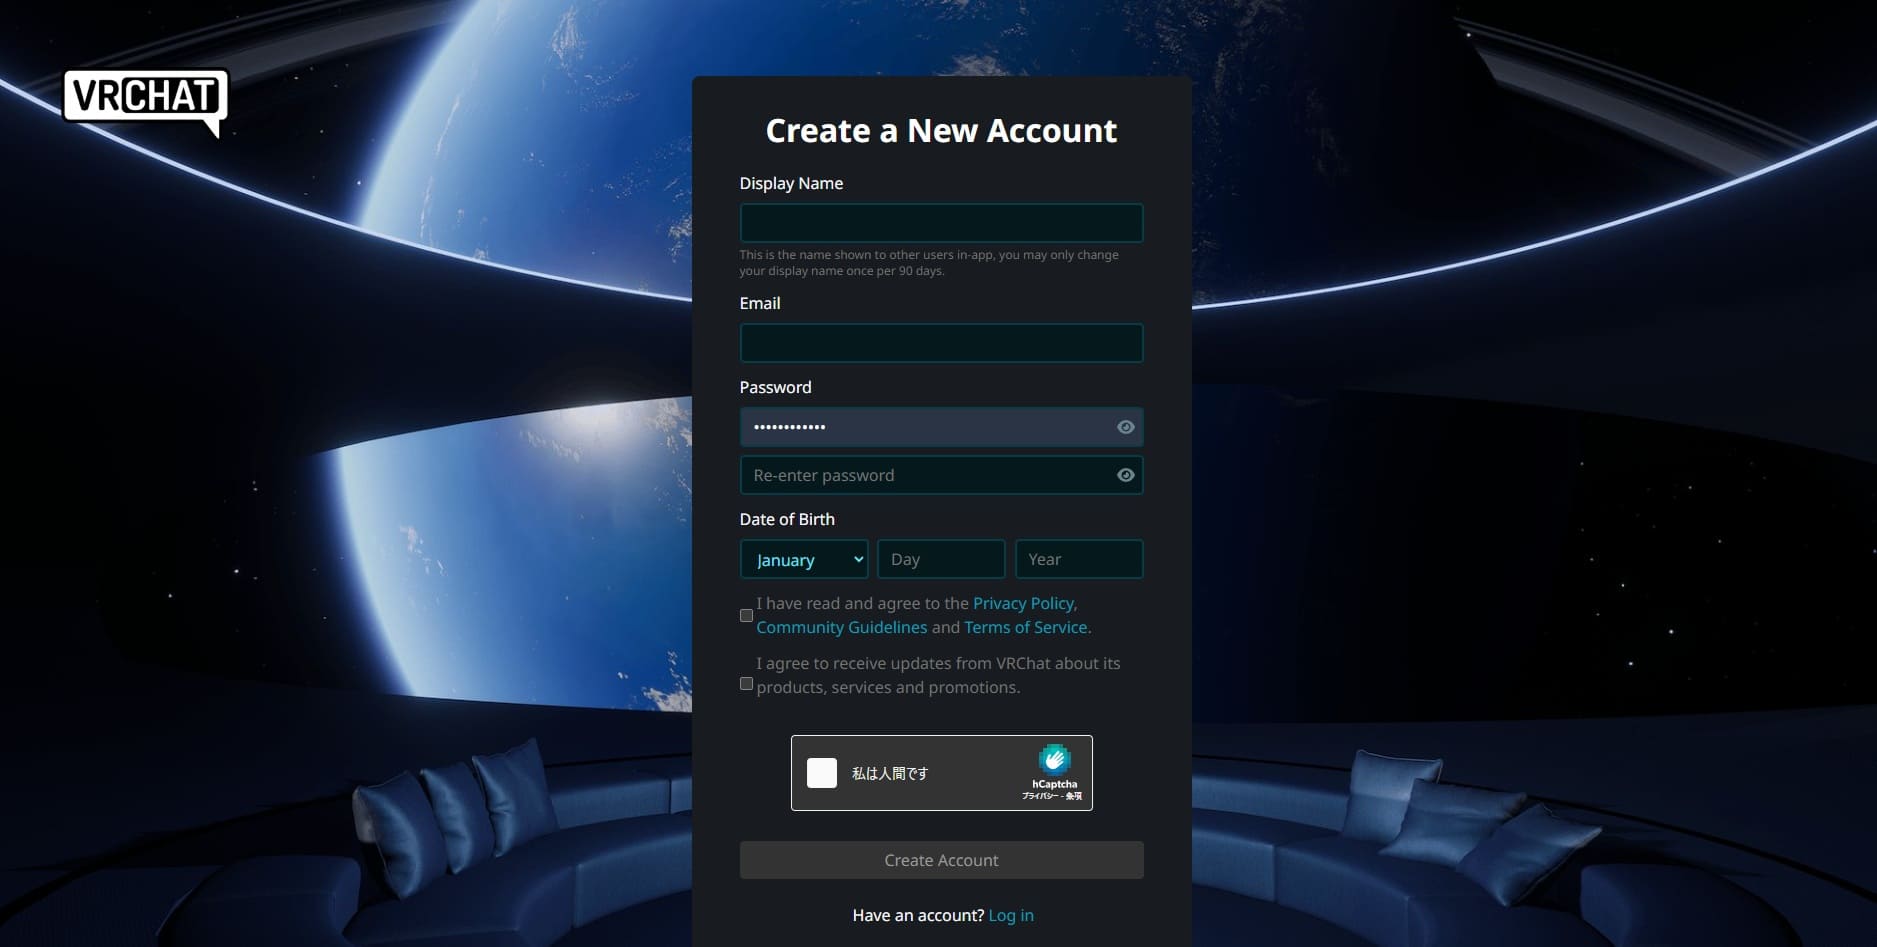
Task: Agree to Privacy Policy and Terms checkbox
Action: click(x=746, y=615)
